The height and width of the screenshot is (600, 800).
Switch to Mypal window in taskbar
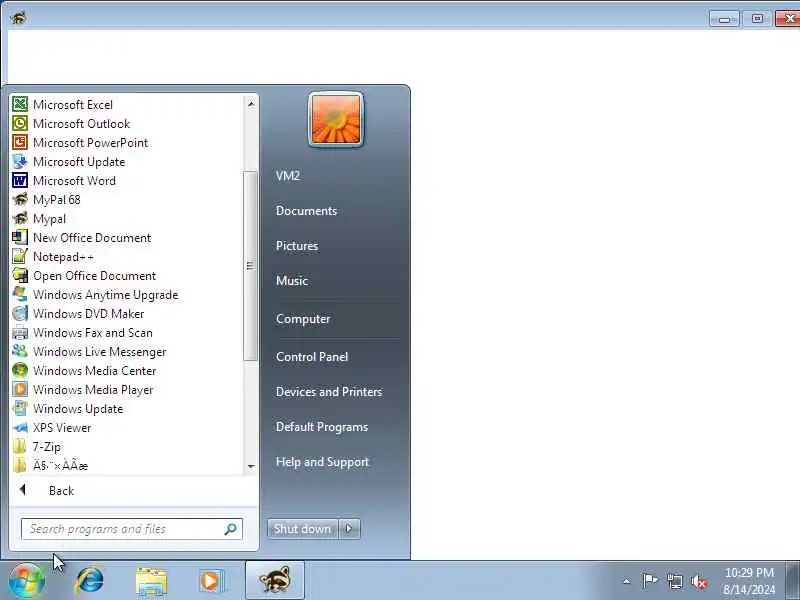275,580
